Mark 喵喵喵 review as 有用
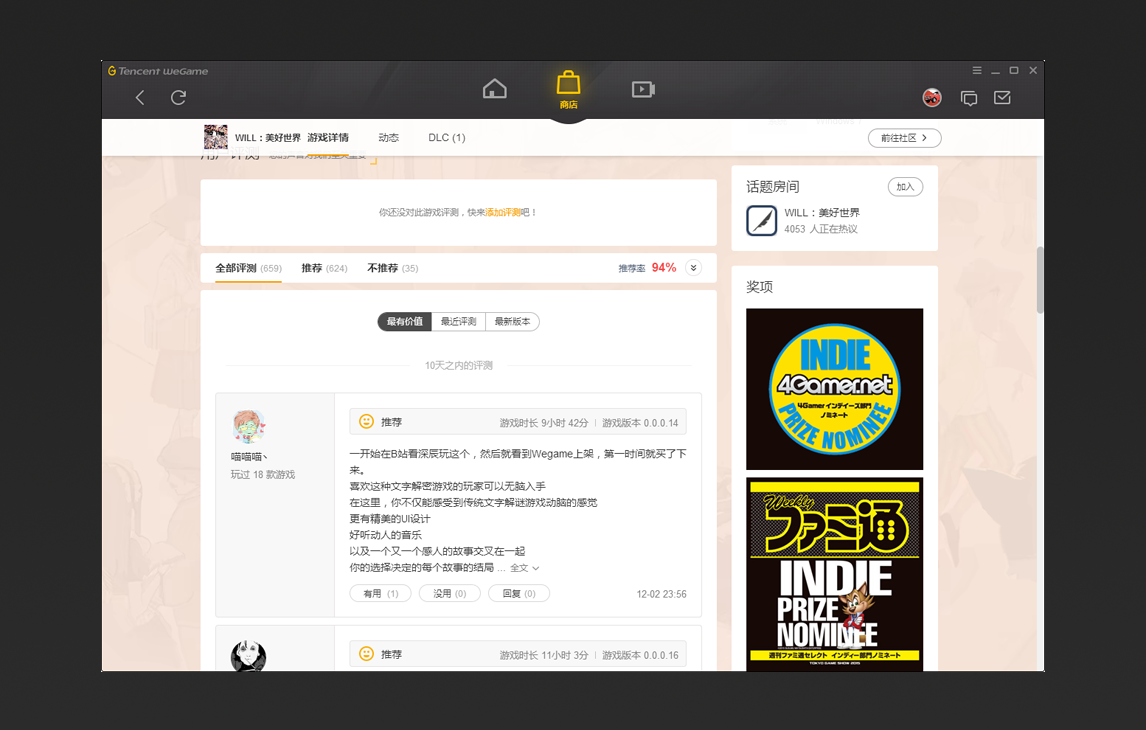 tap(380, 593)
